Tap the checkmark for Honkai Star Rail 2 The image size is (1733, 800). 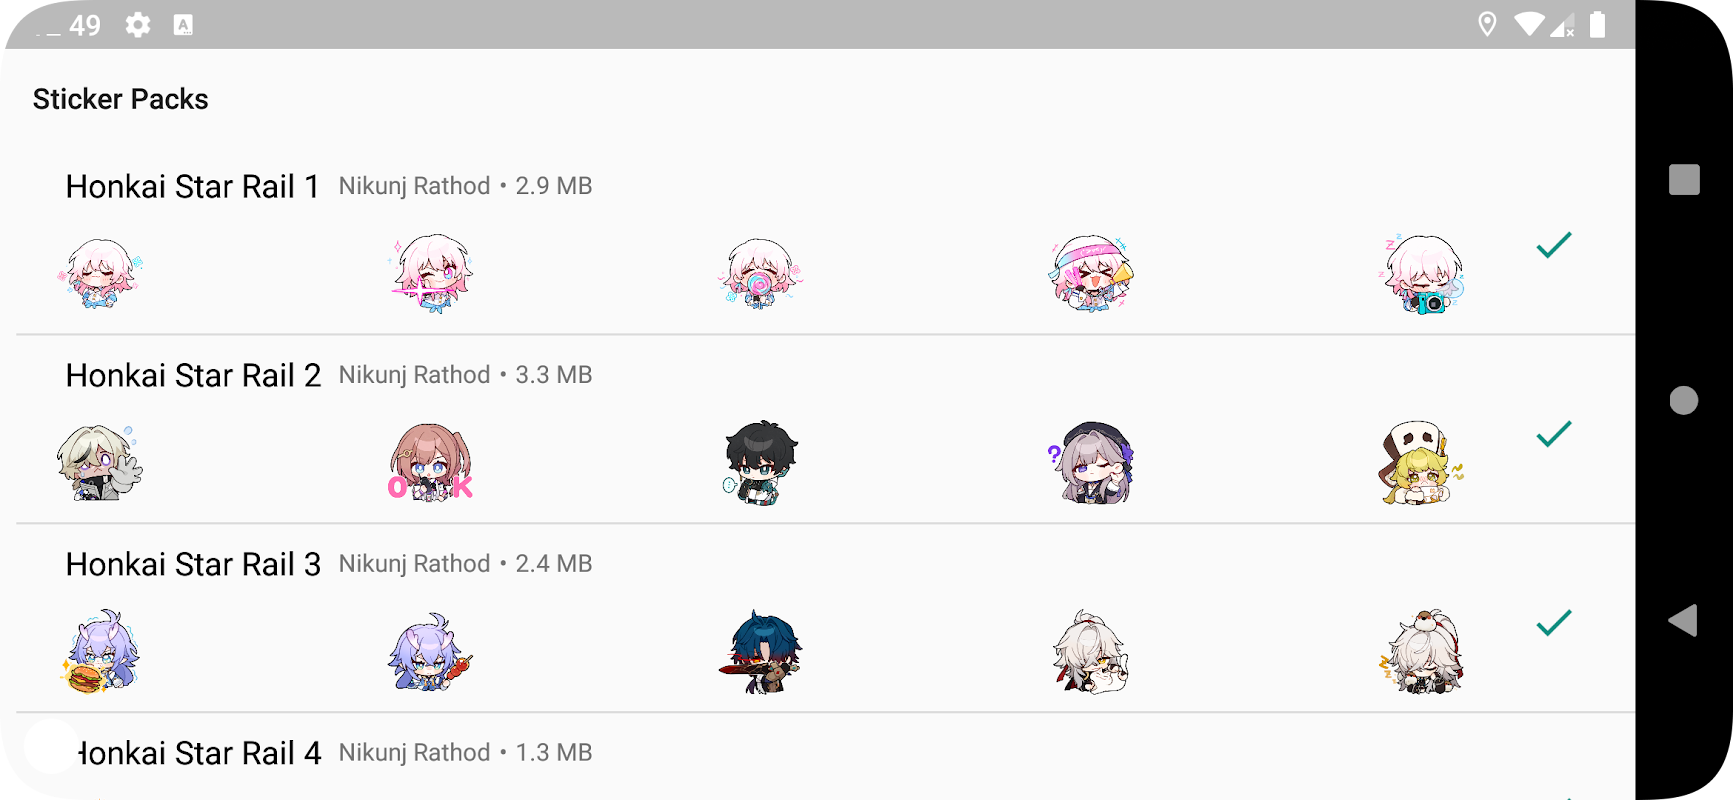click(x=1554, y=434)
